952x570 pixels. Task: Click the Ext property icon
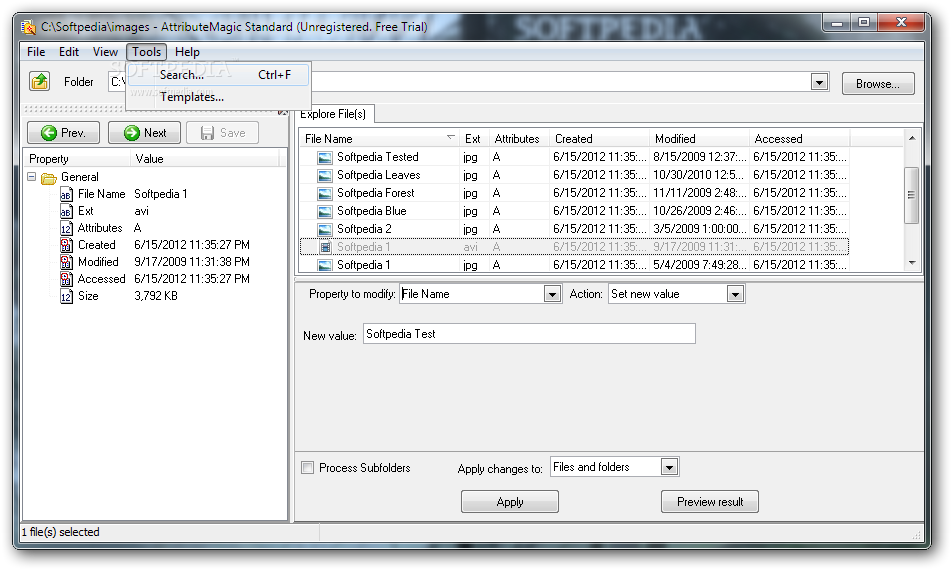click(66, 211)
